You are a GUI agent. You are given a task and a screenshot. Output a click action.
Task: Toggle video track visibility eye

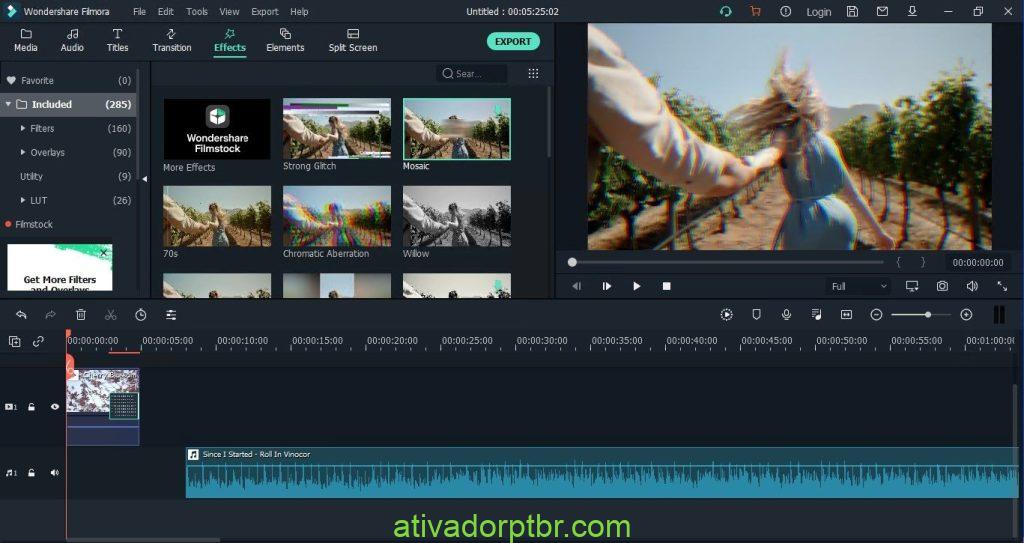54,406
